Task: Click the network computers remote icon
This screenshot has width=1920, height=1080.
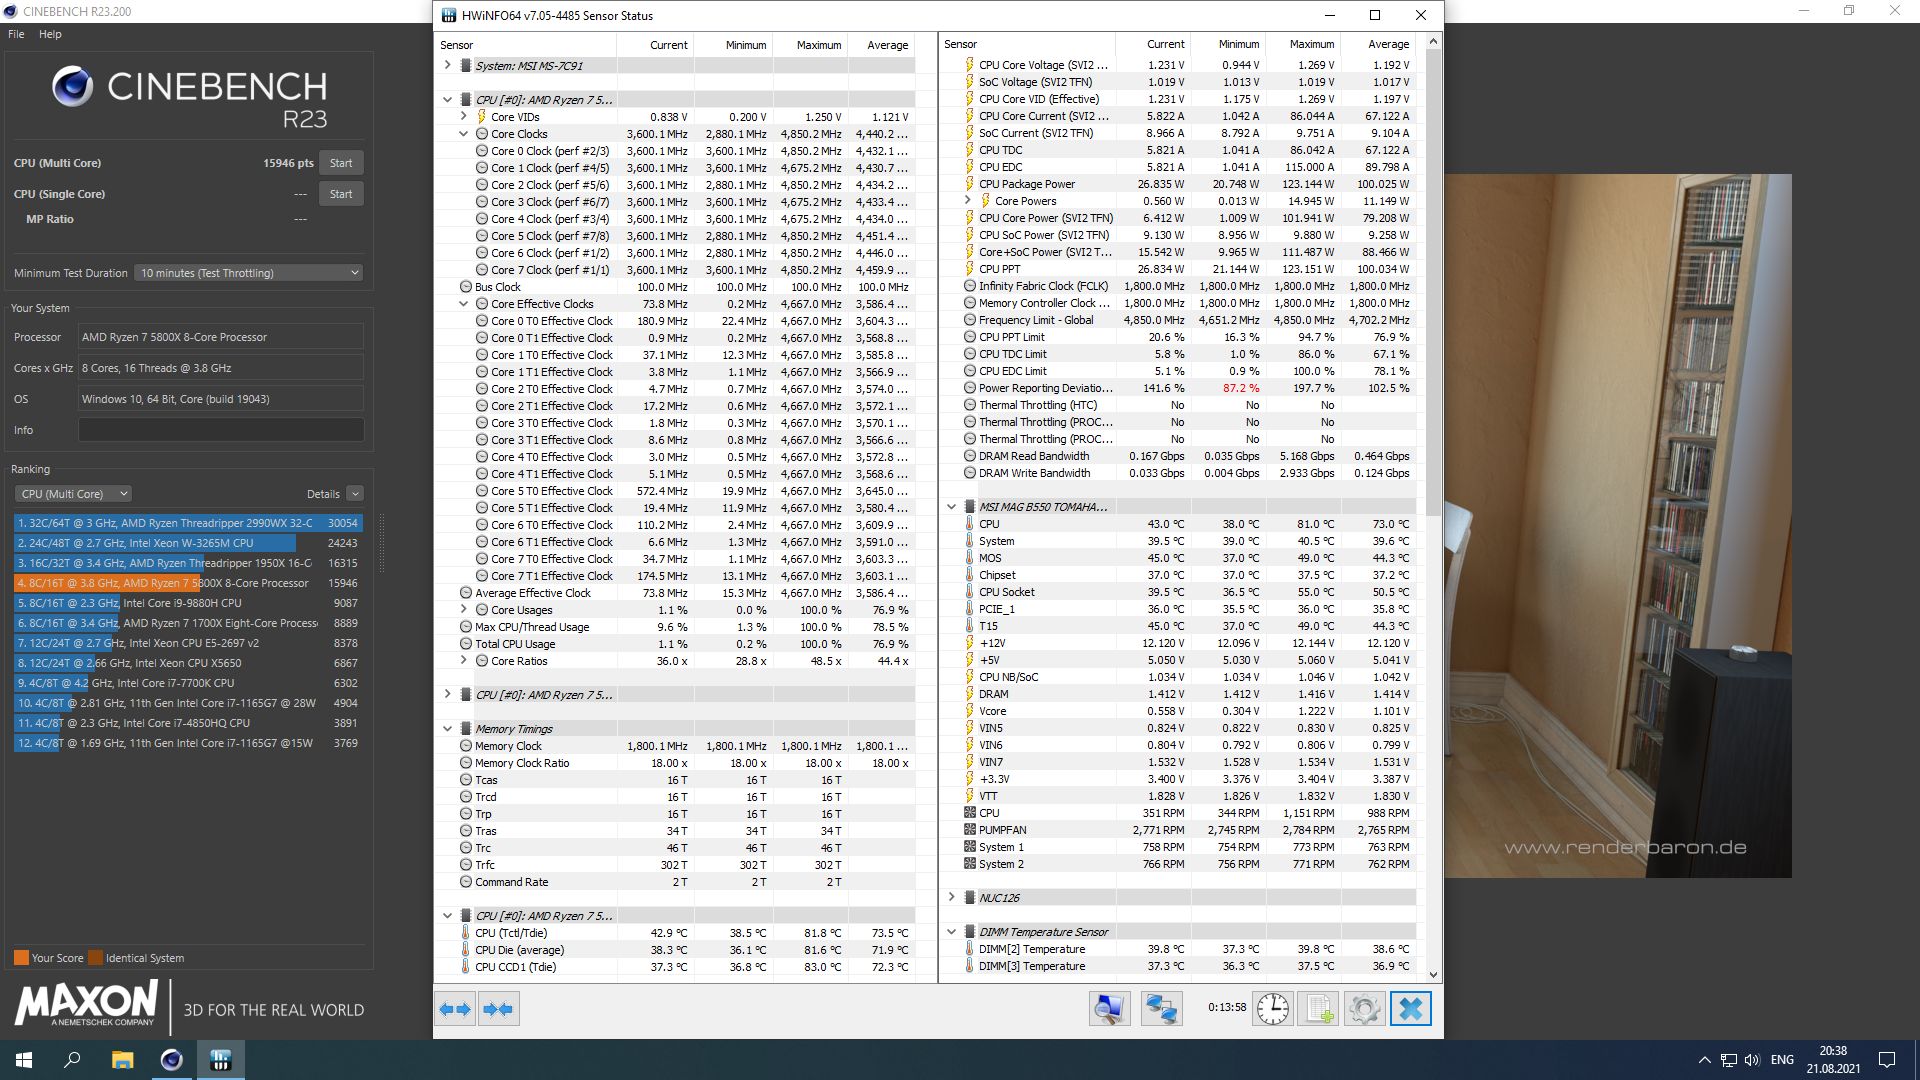Action: pyautogui.click(x=1161, y=1009)
